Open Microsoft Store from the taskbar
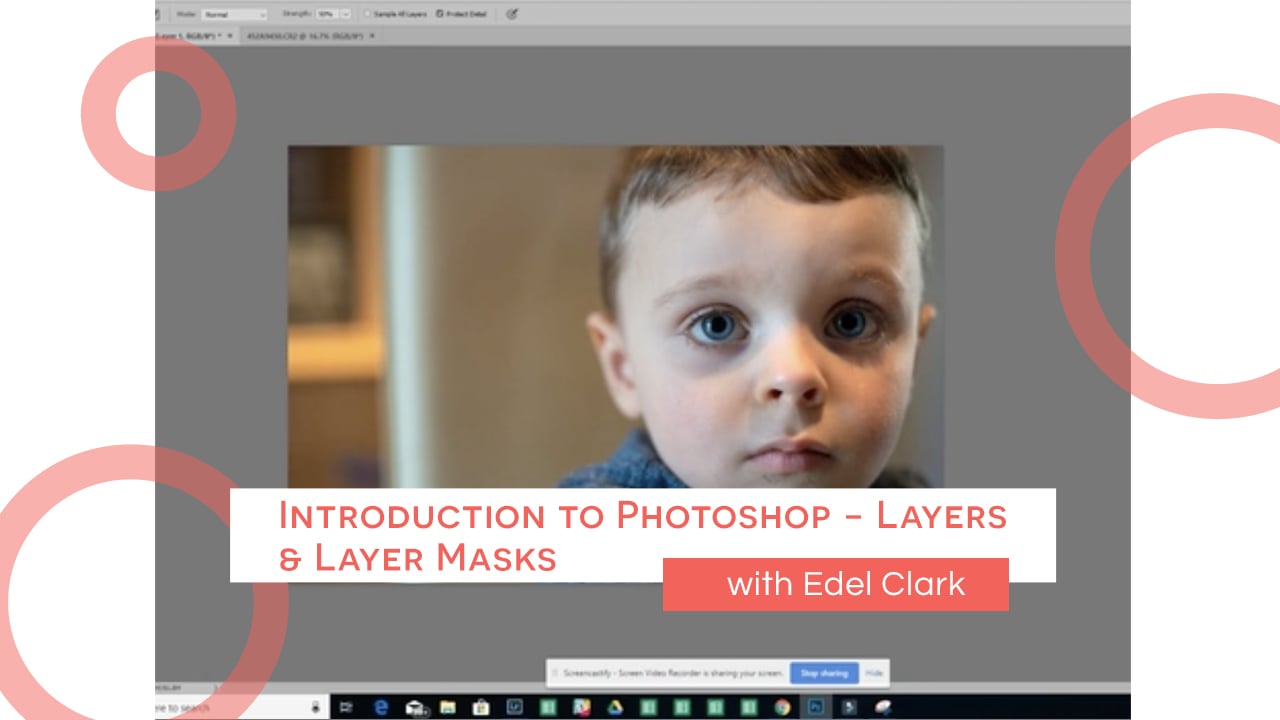This screenshot has width=1280, height=720. click(x=480, y=707)
